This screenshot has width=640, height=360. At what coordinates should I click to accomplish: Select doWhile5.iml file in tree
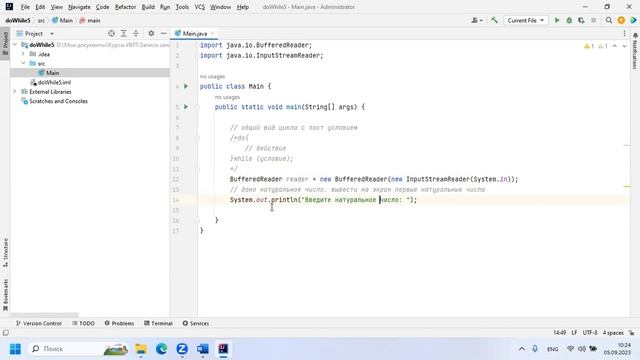pyautogui.click(x=51, y=82)
